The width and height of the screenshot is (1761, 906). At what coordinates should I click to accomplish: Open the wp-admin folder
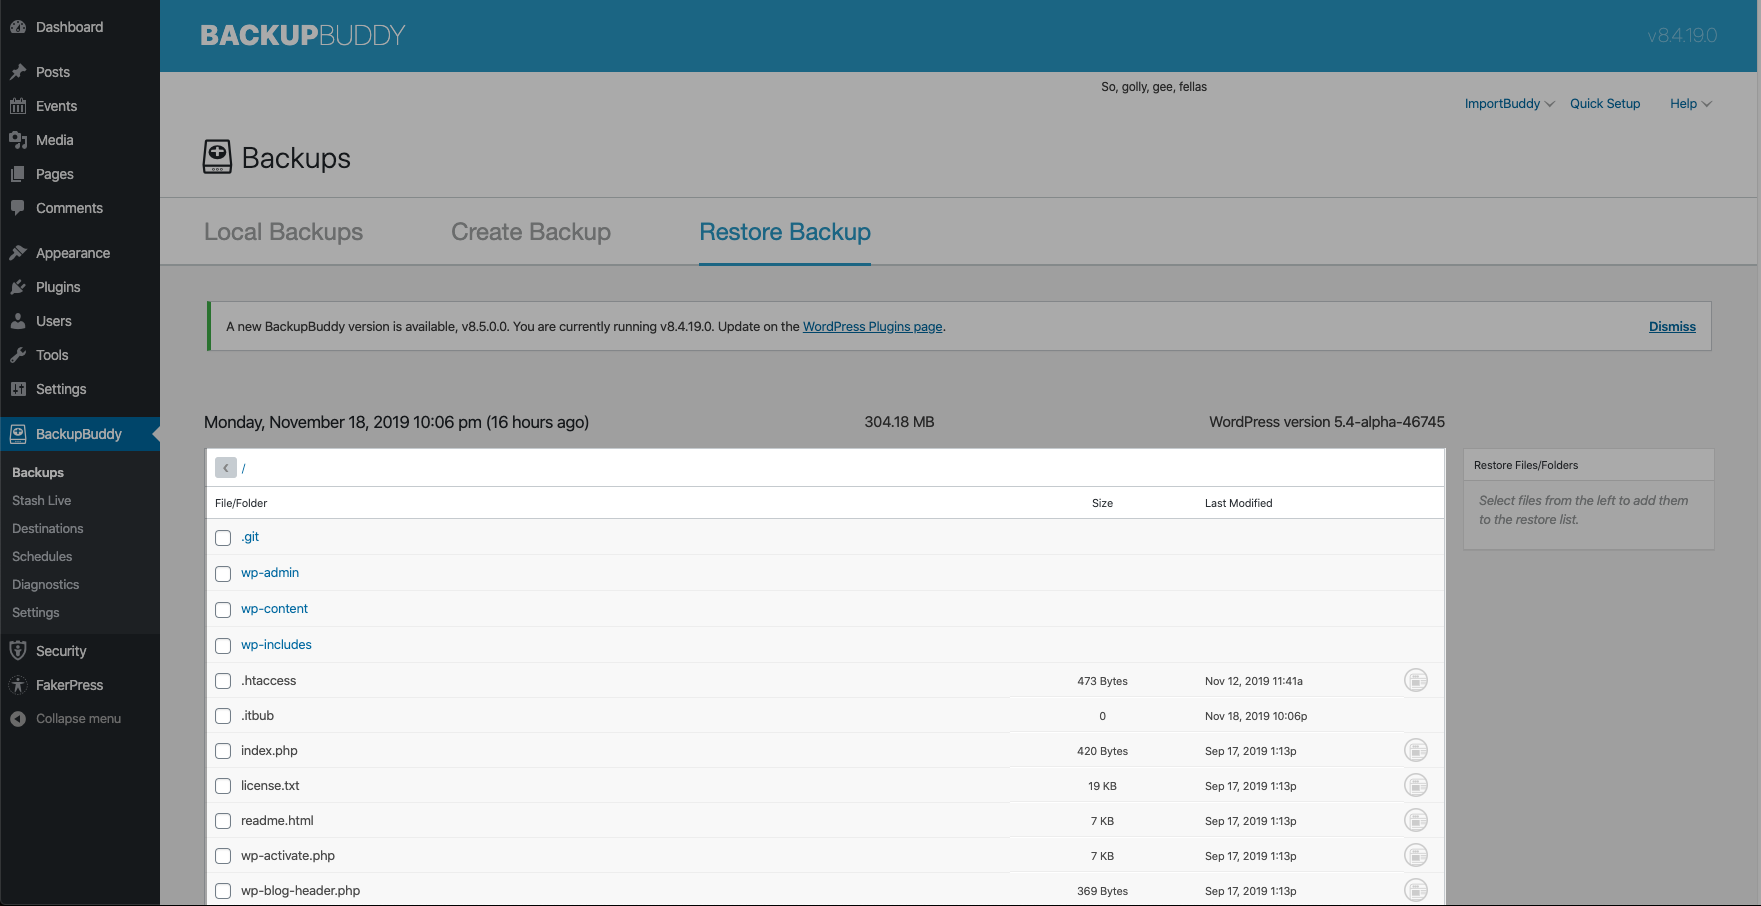click(x=270, y=573)
